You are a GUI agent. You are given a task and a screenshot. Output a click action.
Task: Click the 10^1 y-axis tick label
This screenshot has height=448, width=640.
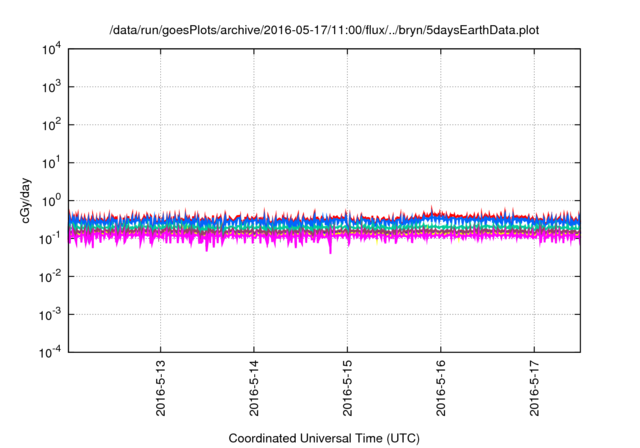51,163
